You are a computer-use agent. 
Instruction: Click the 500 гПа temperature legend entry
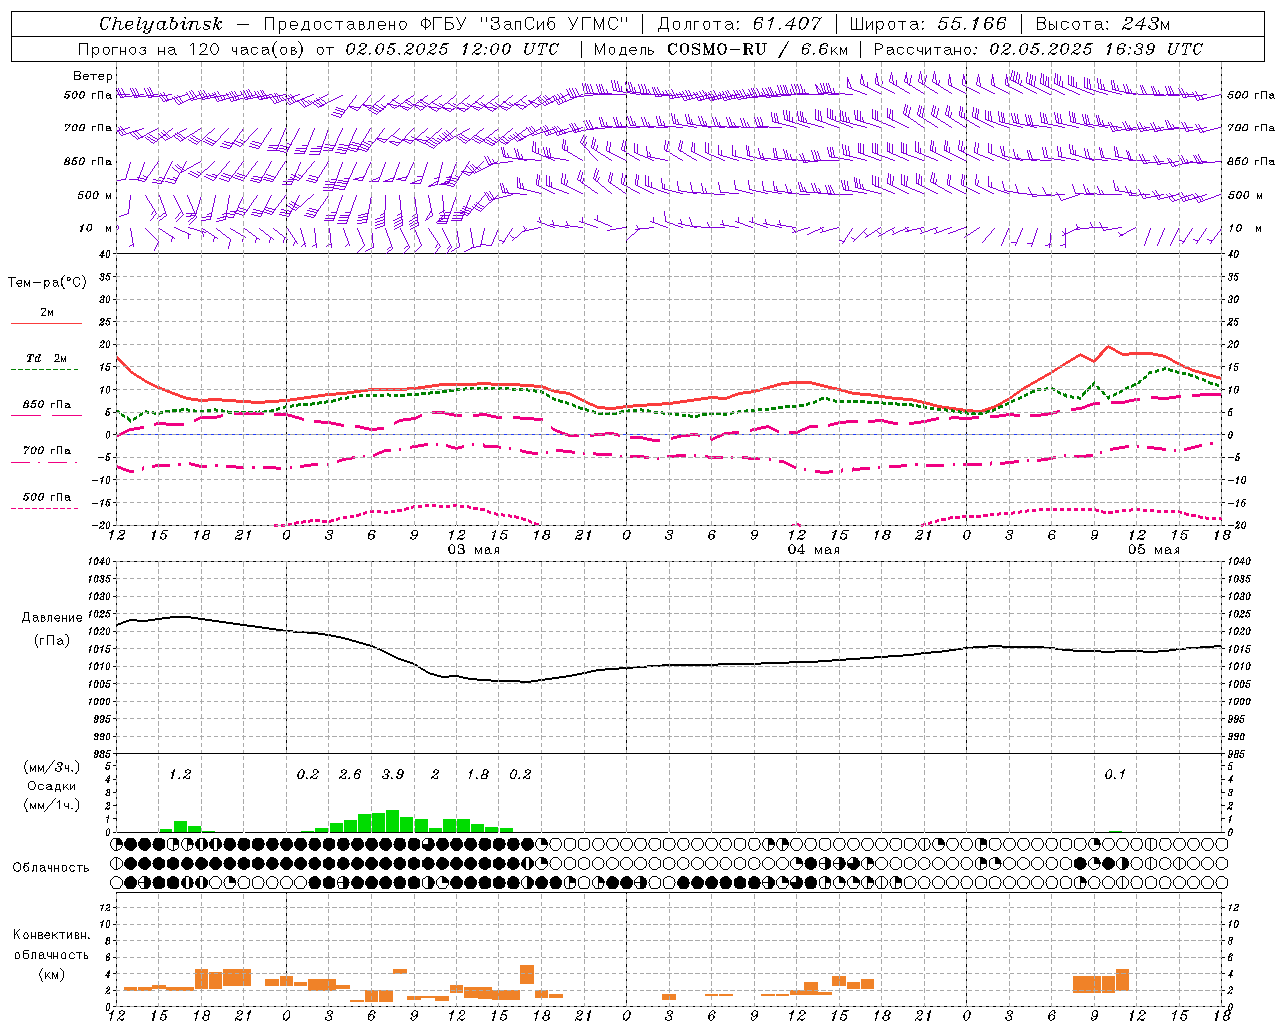tap(47, 497)
